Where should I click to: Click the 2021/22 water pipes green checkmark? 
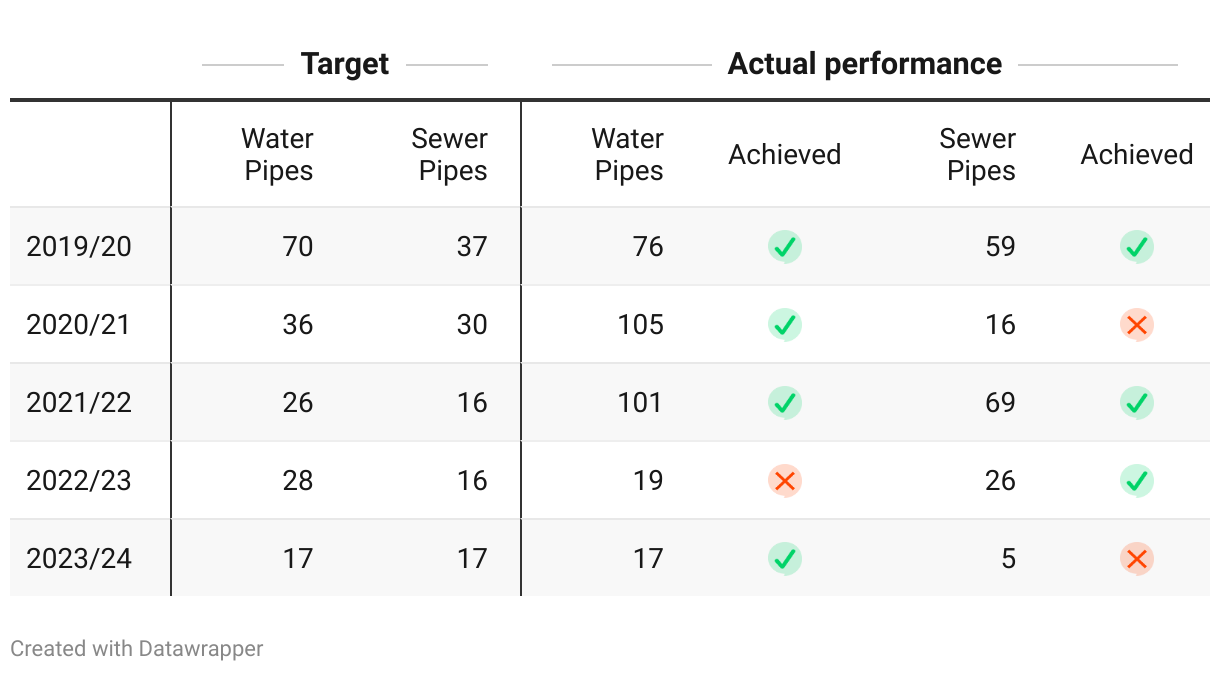(x=785, y=402)
